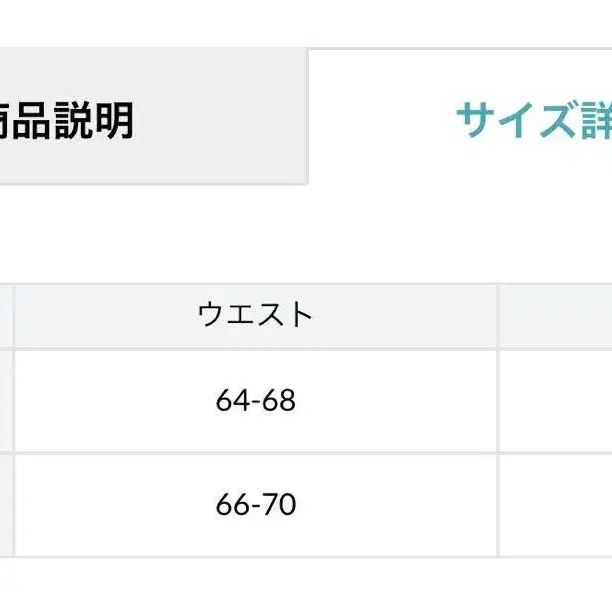Image resolution: width=612 pixels, height=612 pixels.
Task: Select the 64-68 waist cell
Action: [x=256, y=401]
